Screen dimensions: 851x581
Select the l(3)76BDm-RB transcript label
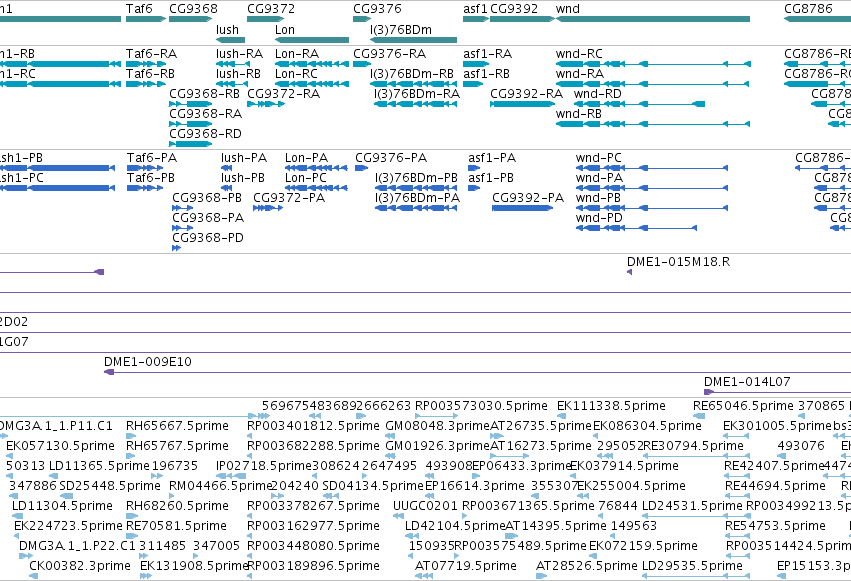(x=412, y=74)
